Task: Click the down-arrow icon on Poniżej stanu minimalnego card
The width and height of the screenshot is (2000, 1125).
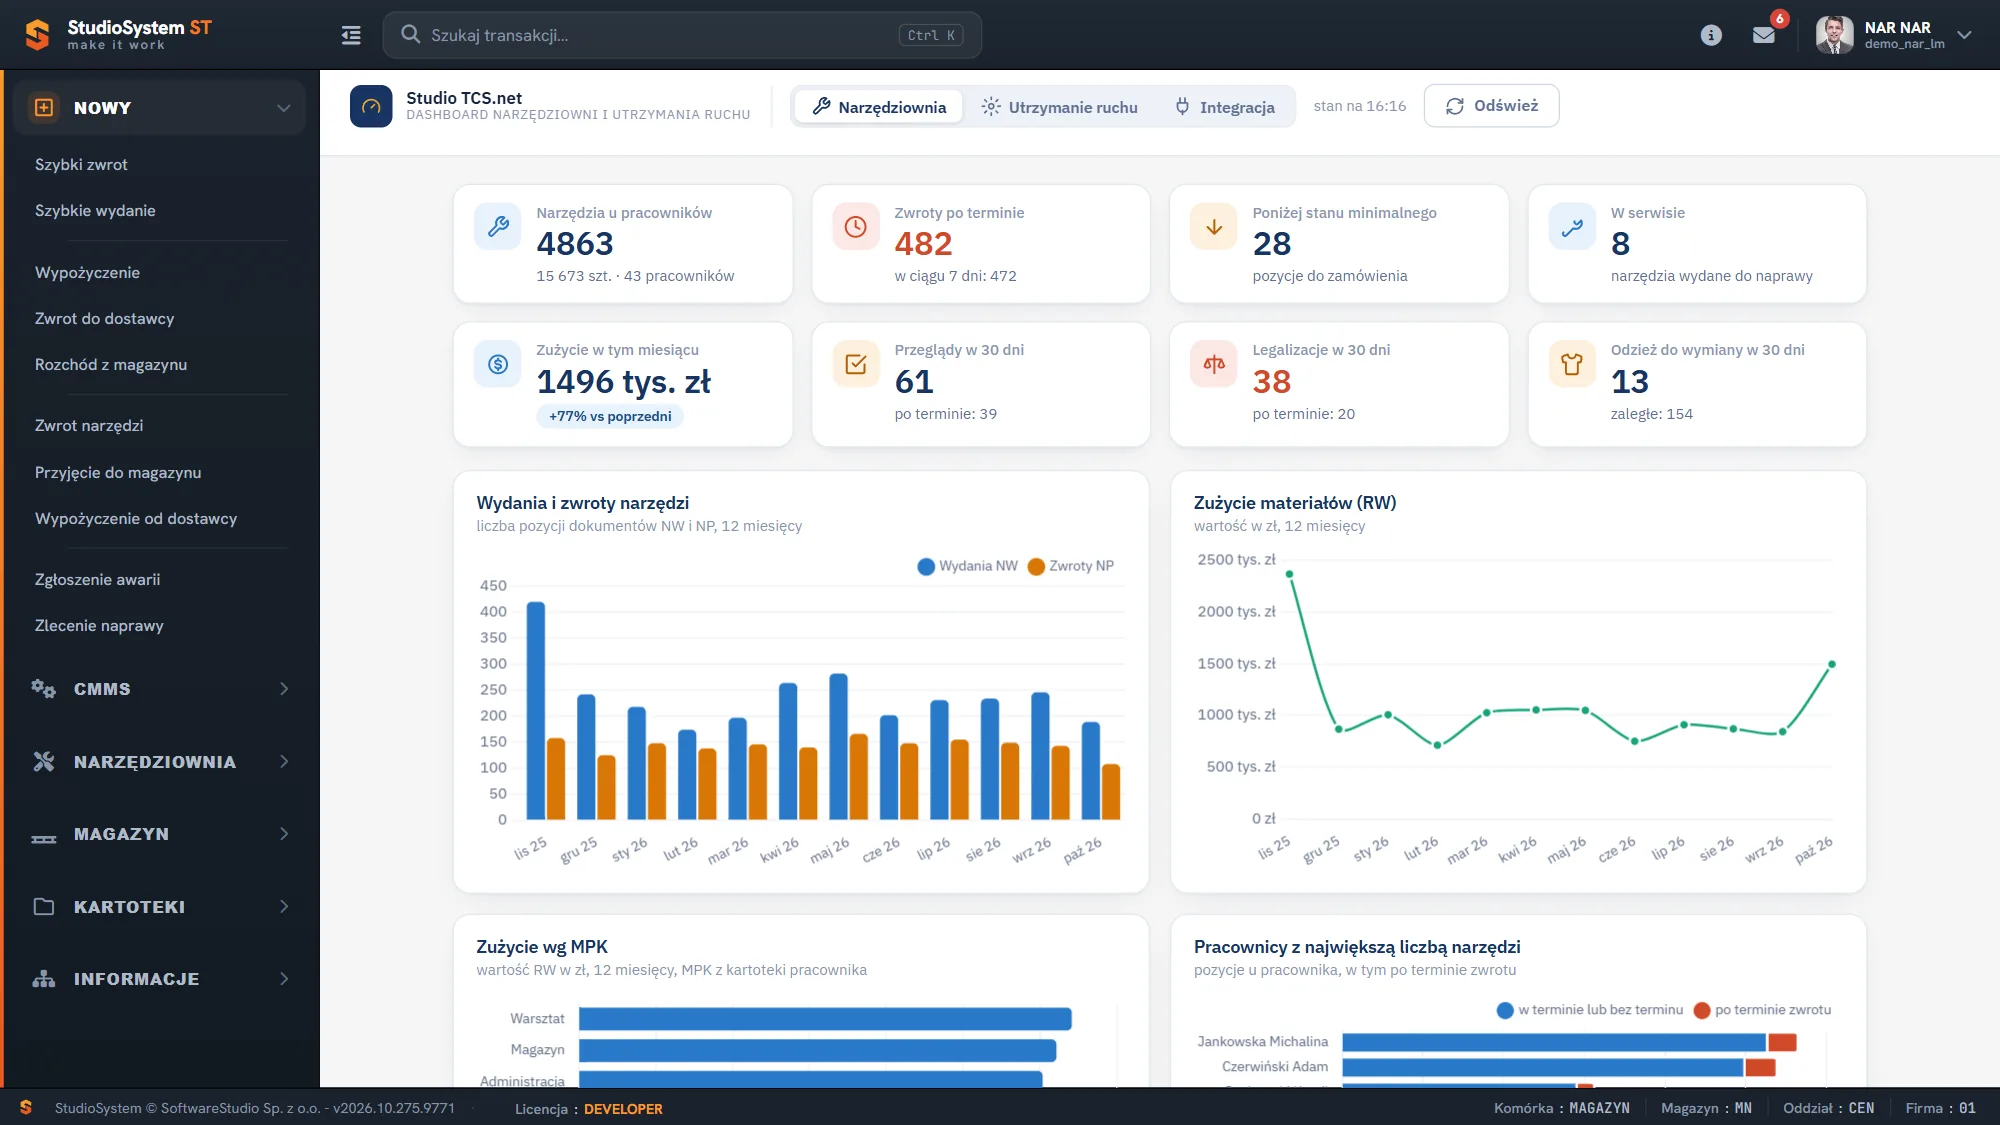Action: 1214,227
